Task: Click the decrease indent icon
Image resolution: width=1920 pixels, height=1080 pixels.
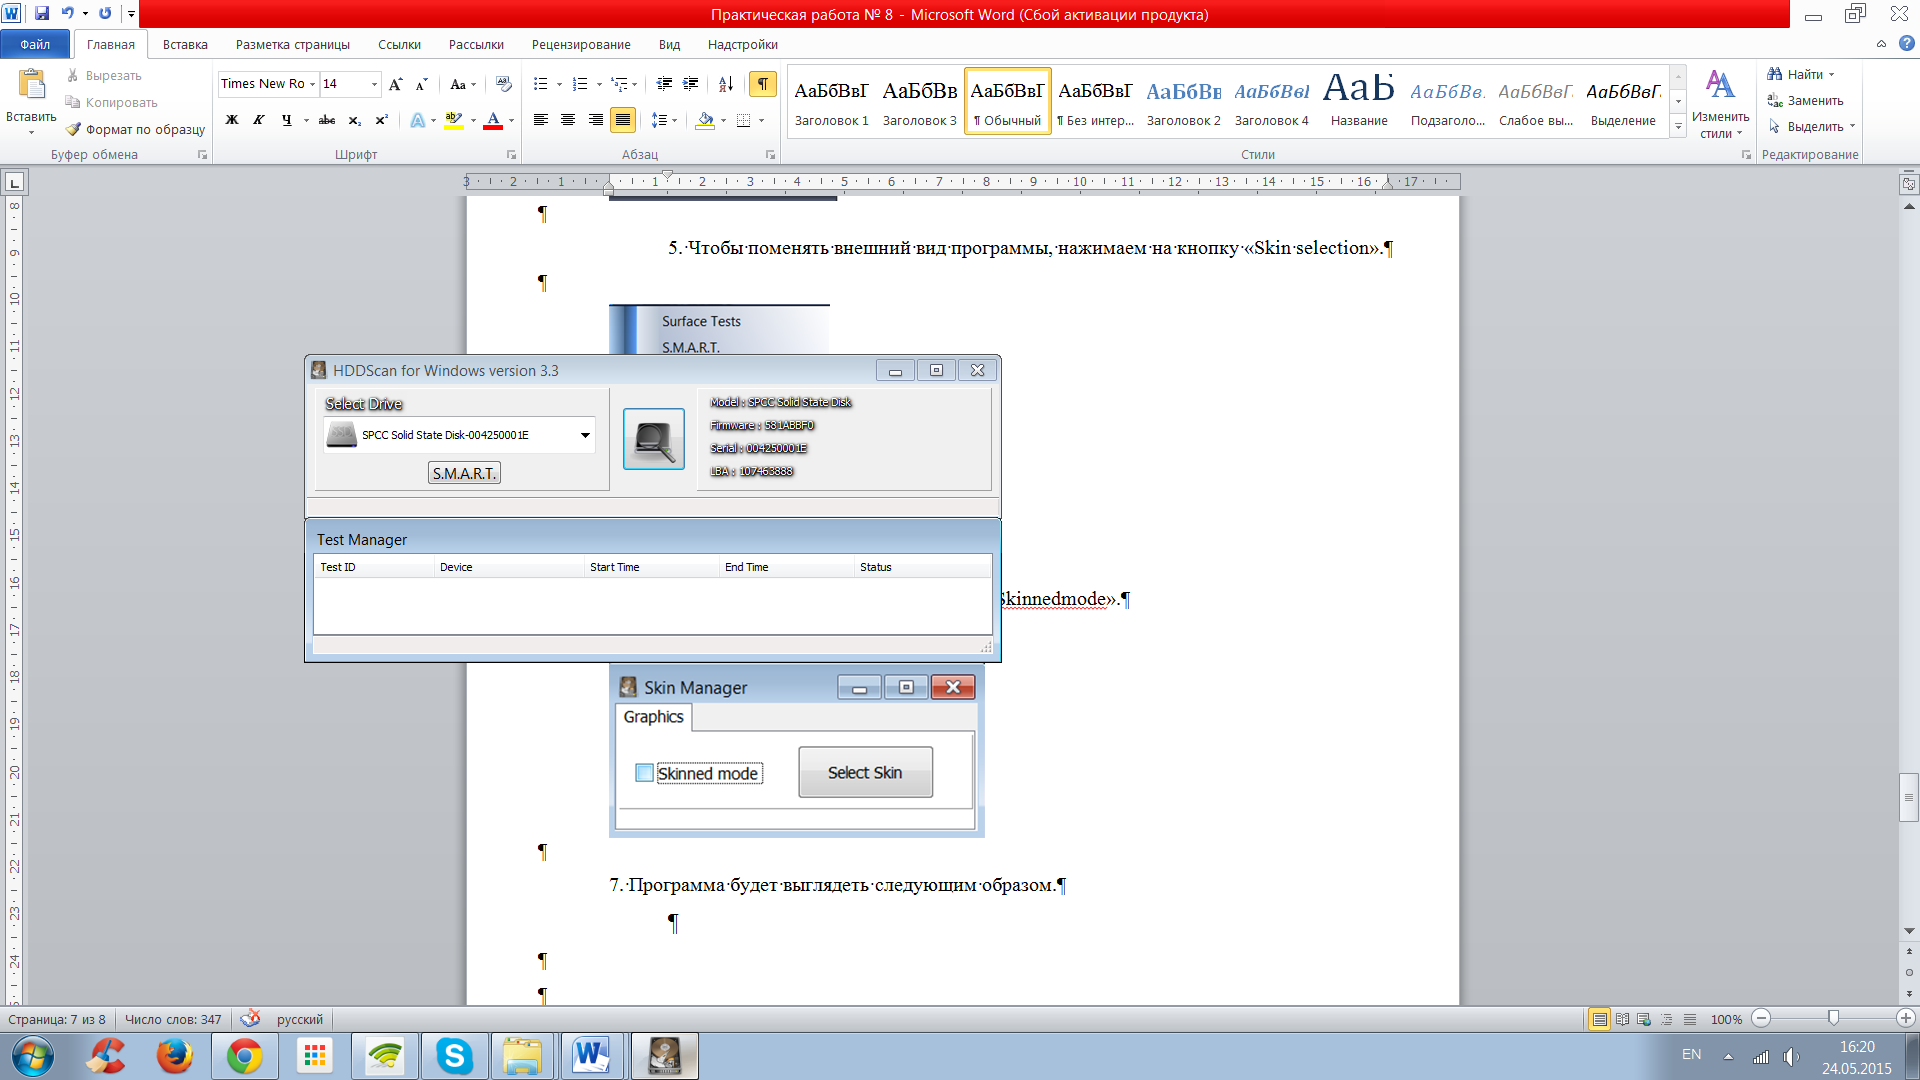Action: (x=664, y=84)
